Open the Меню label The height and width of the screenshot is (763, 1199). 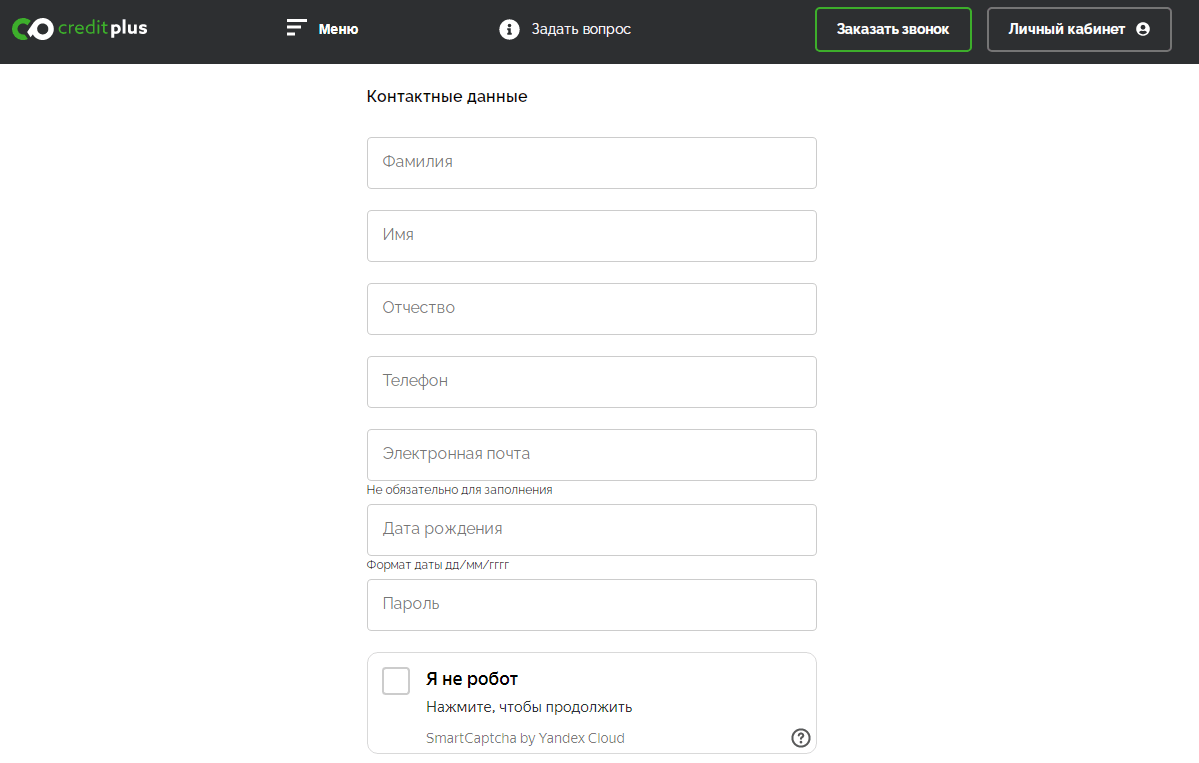(x=339, y=29)
